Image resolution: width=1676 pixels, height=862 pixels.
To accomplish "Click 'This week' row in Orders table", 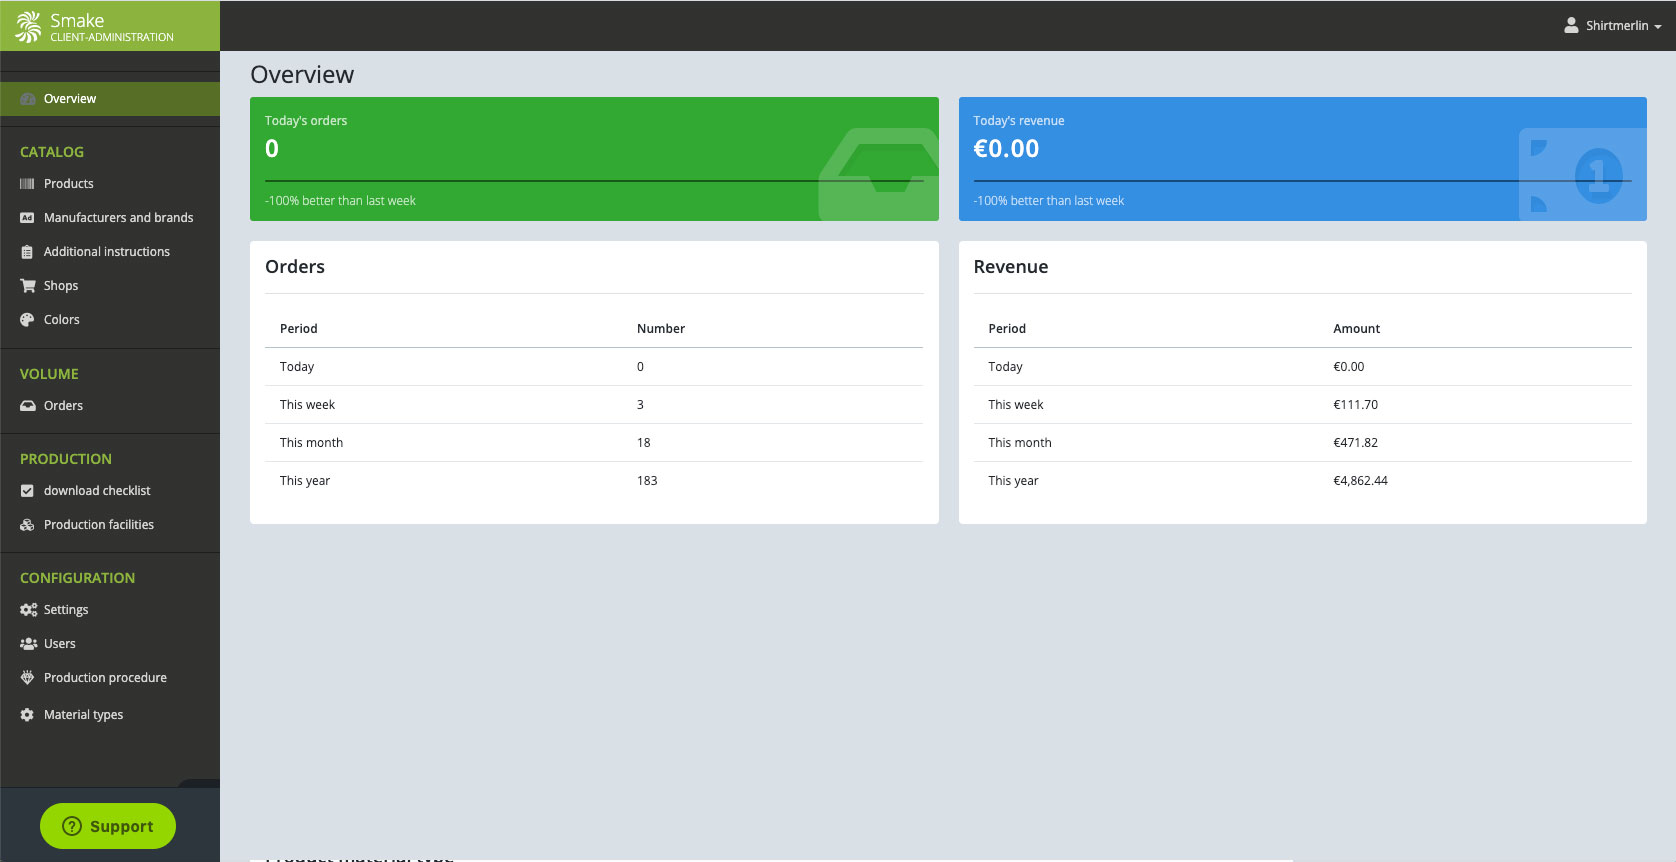I will [594, 405].
